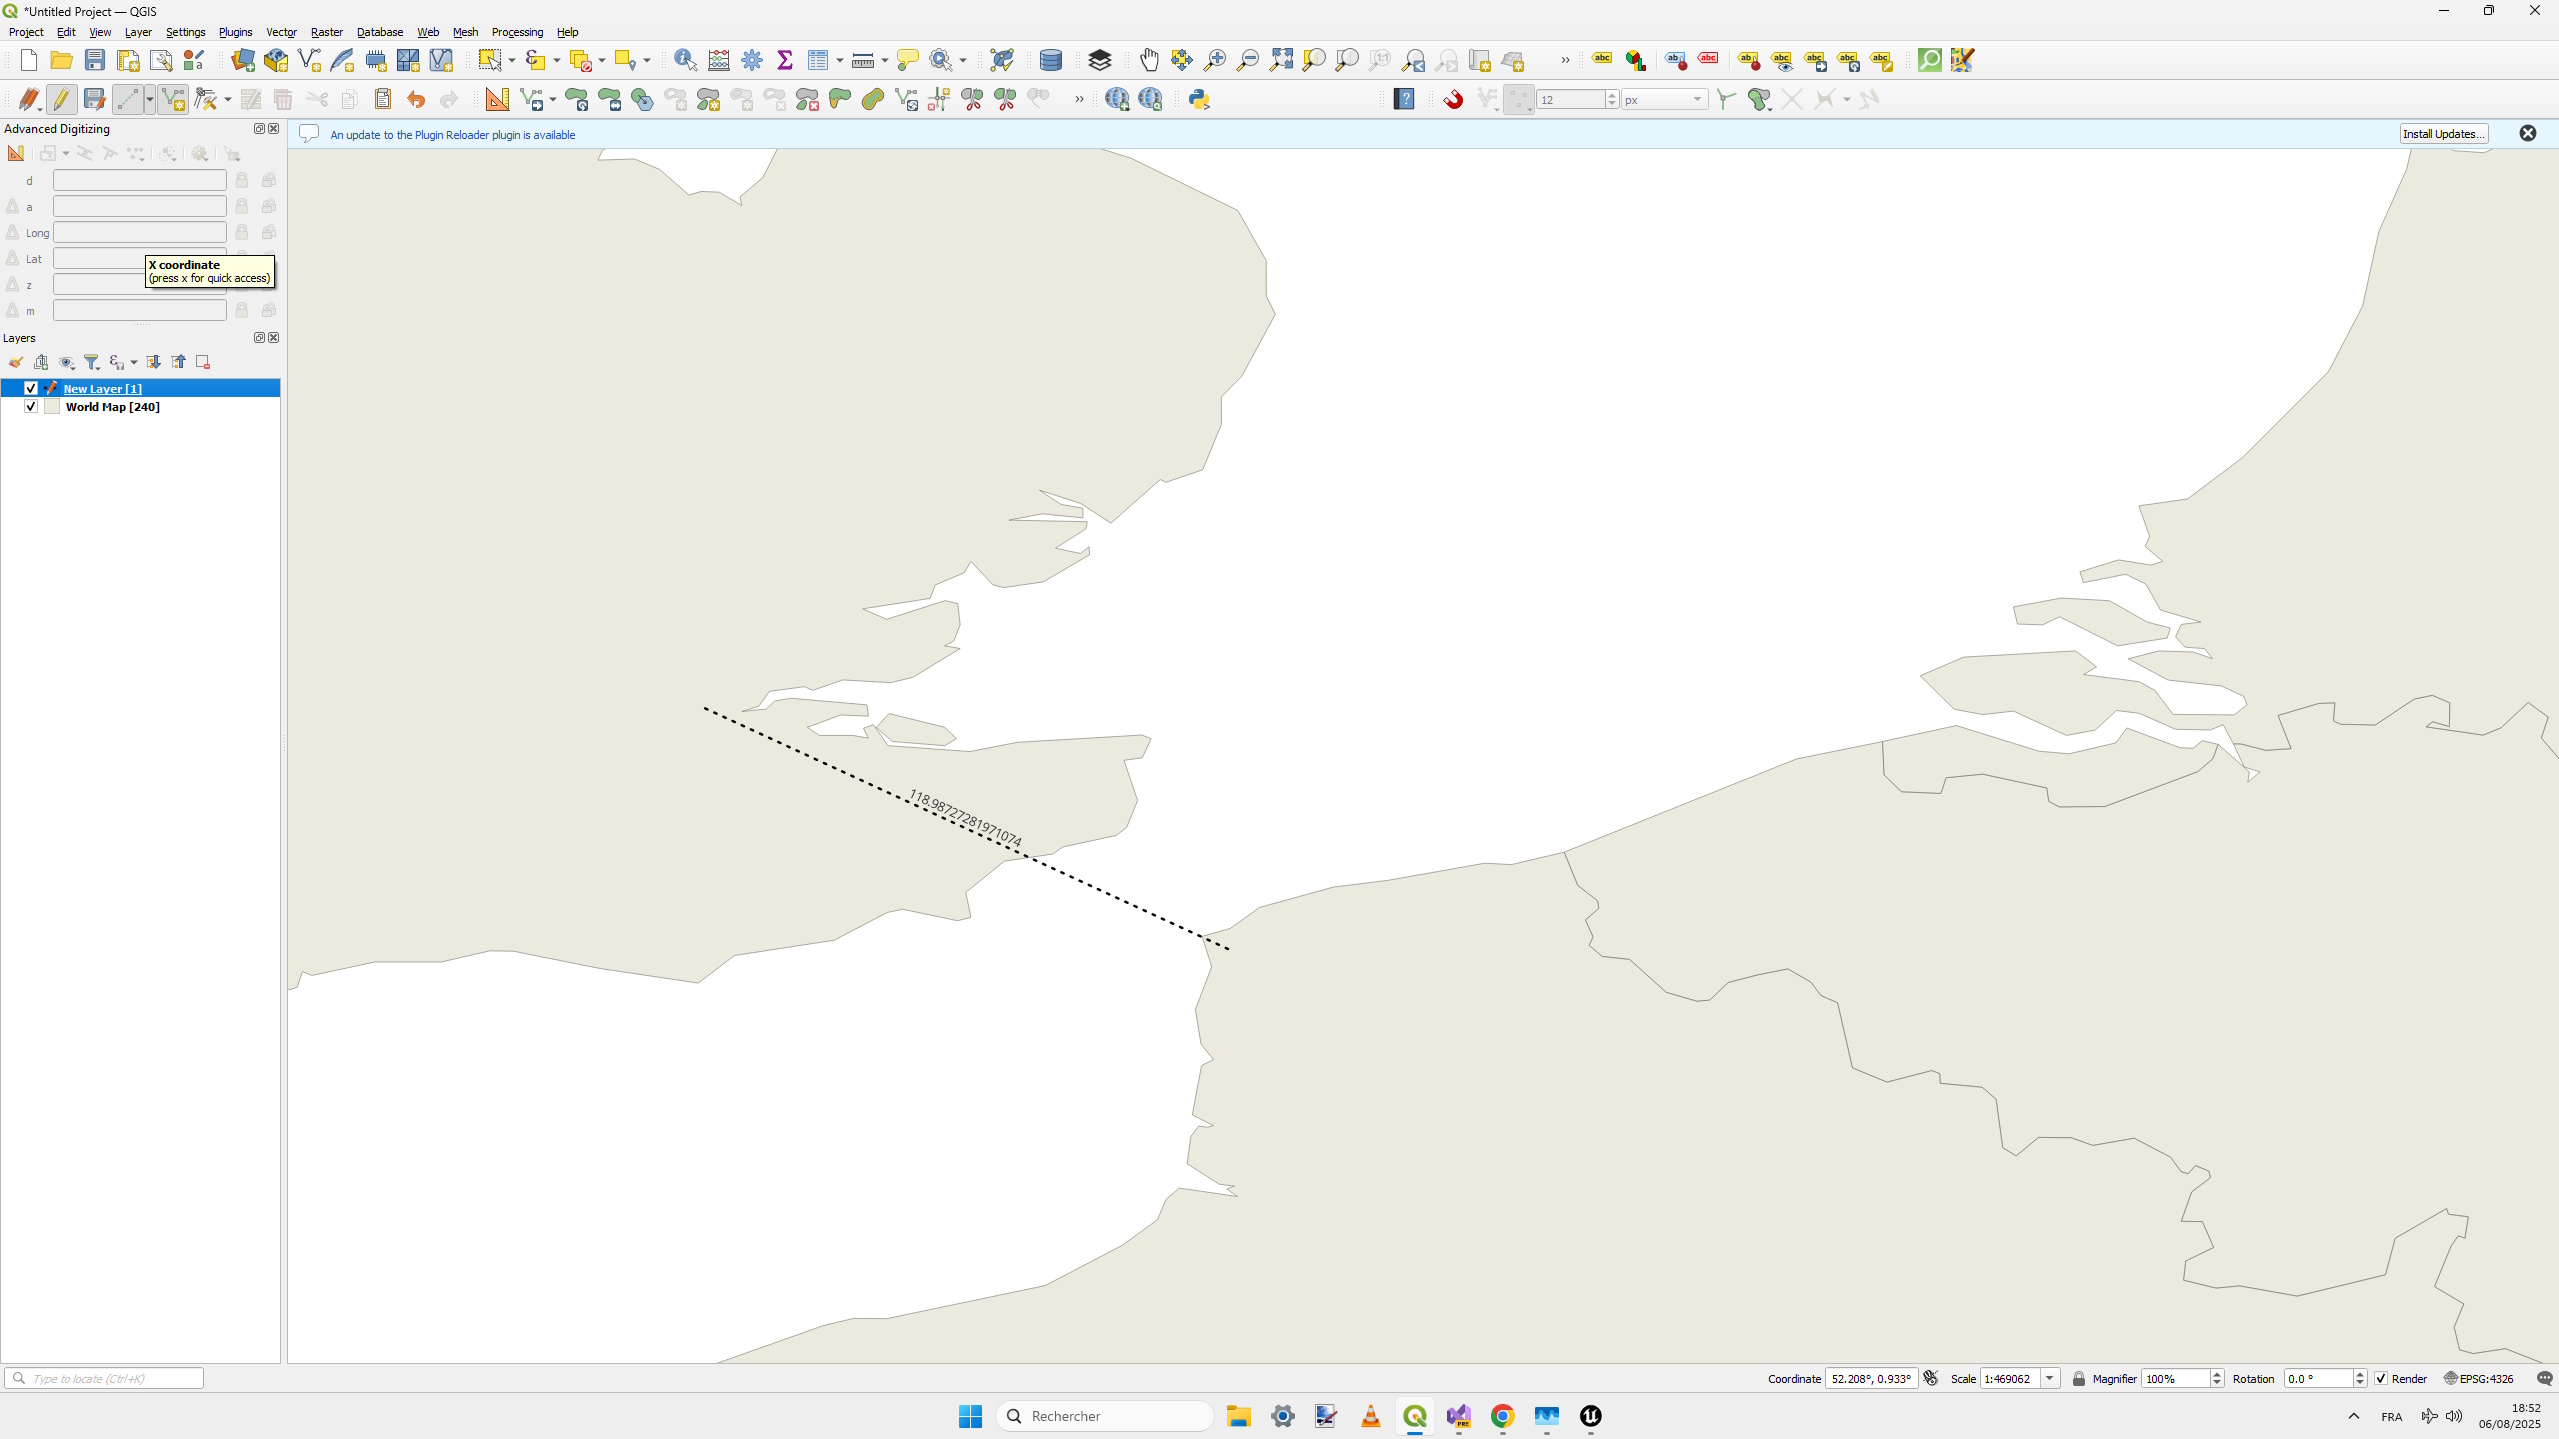
Task: Click the Pan Map hand tool
Action: (1149, 60)
